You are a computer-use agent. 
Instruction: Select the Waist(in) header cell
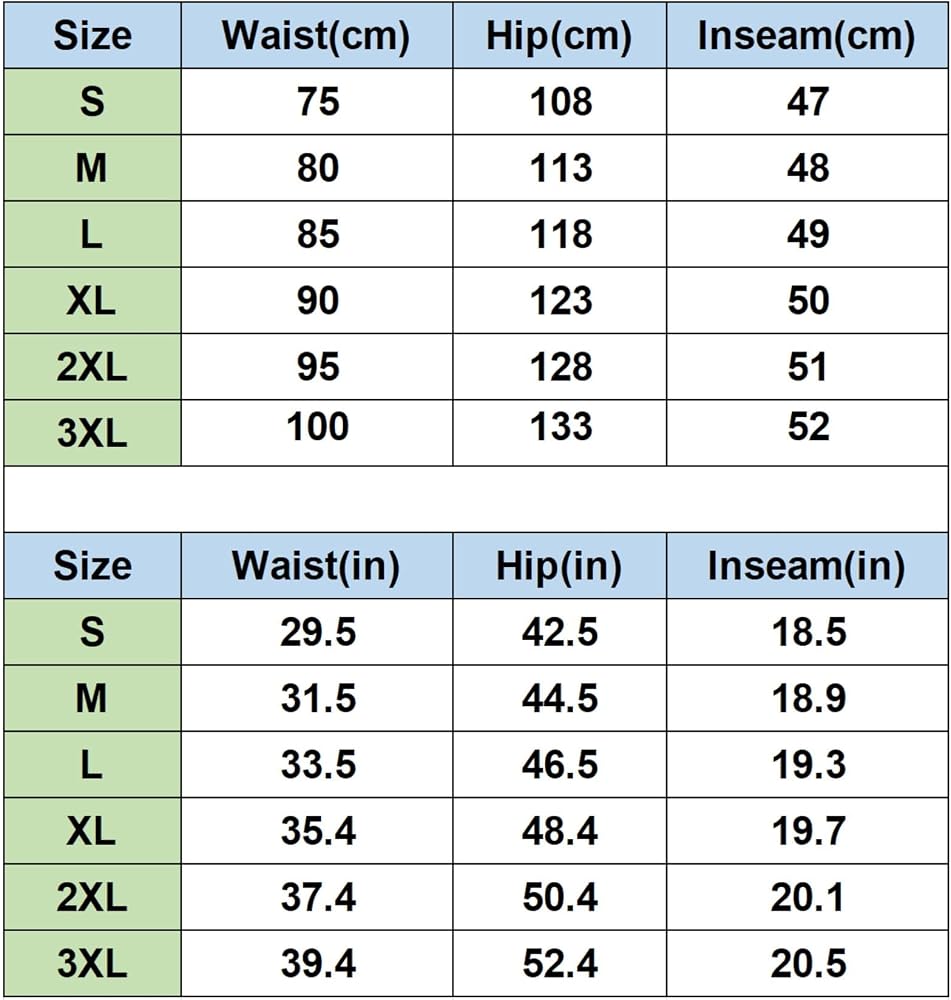(317, 565)
